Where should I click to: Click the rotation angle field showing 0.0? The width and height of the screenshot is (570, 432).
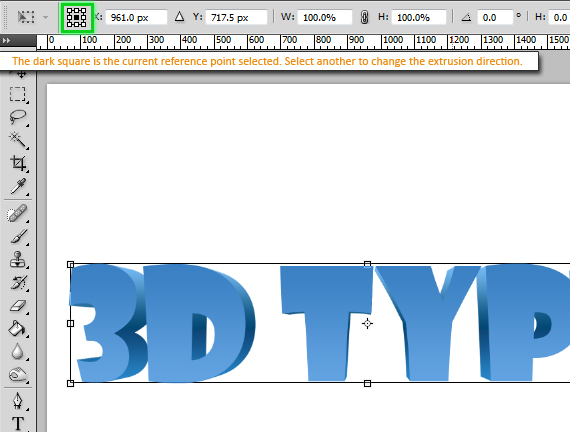pos(495,17)
